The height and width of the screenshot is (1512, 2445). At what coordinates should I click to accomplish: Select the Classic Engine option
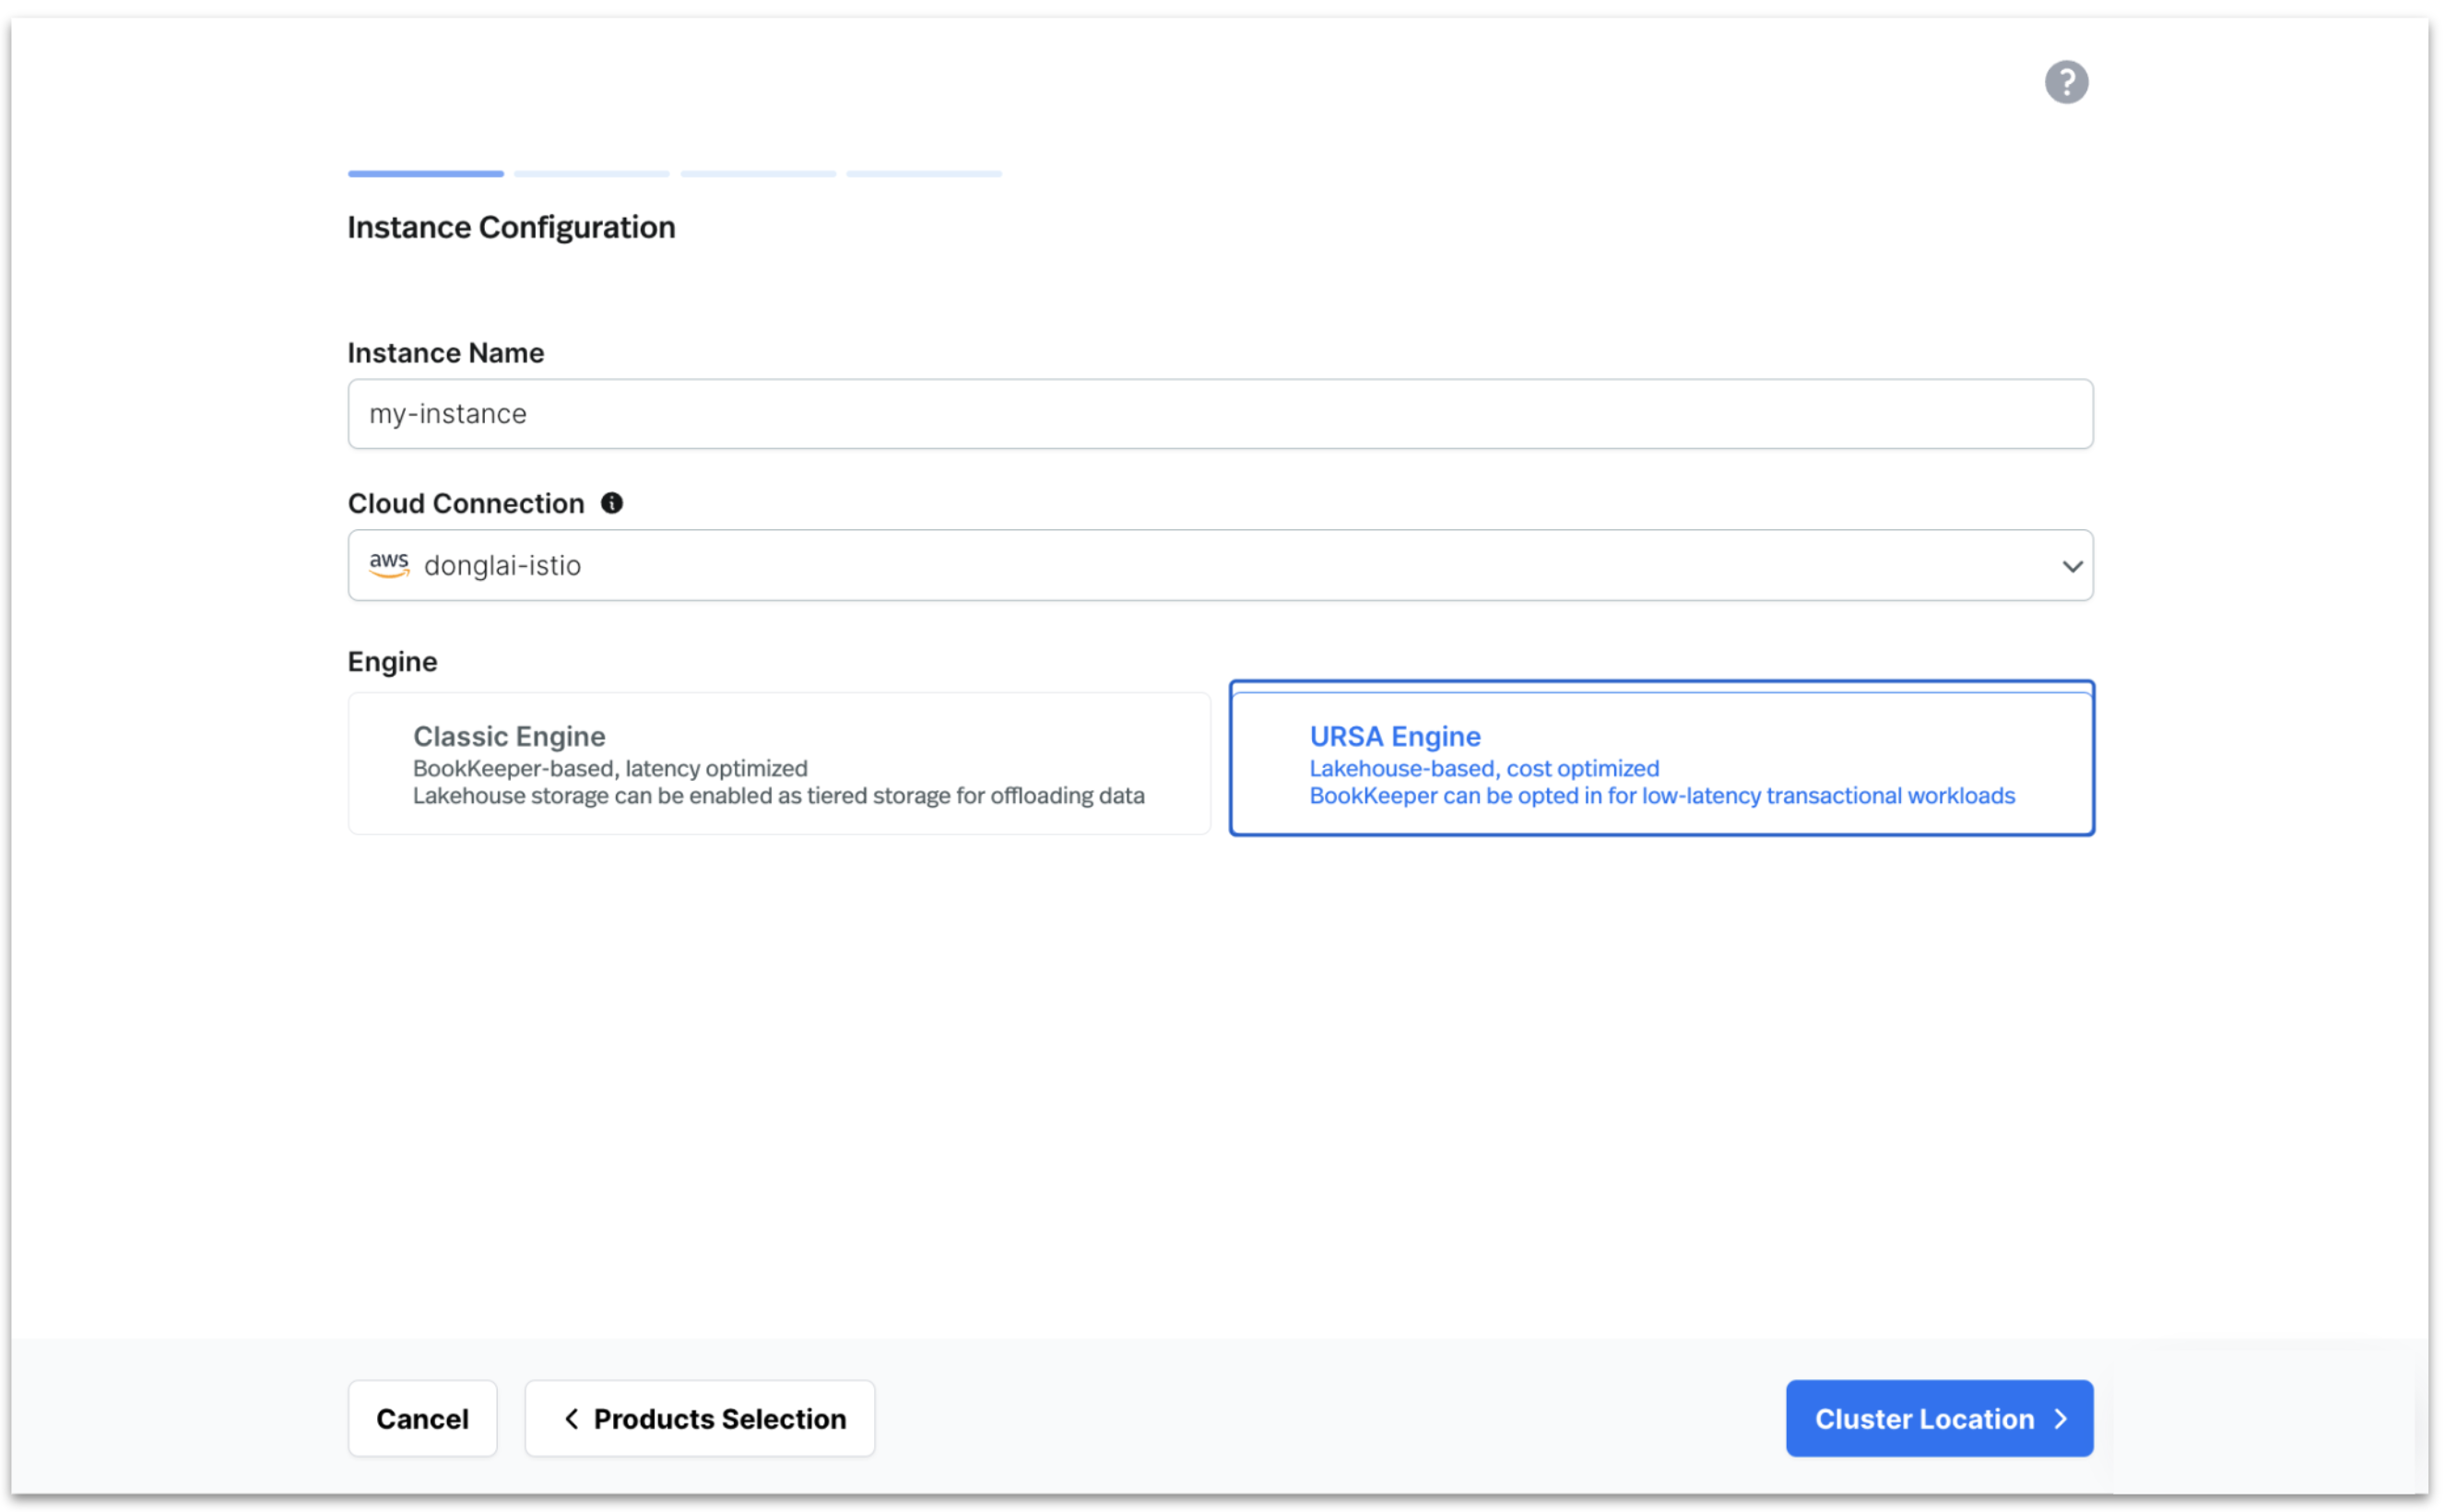point(778,763)
